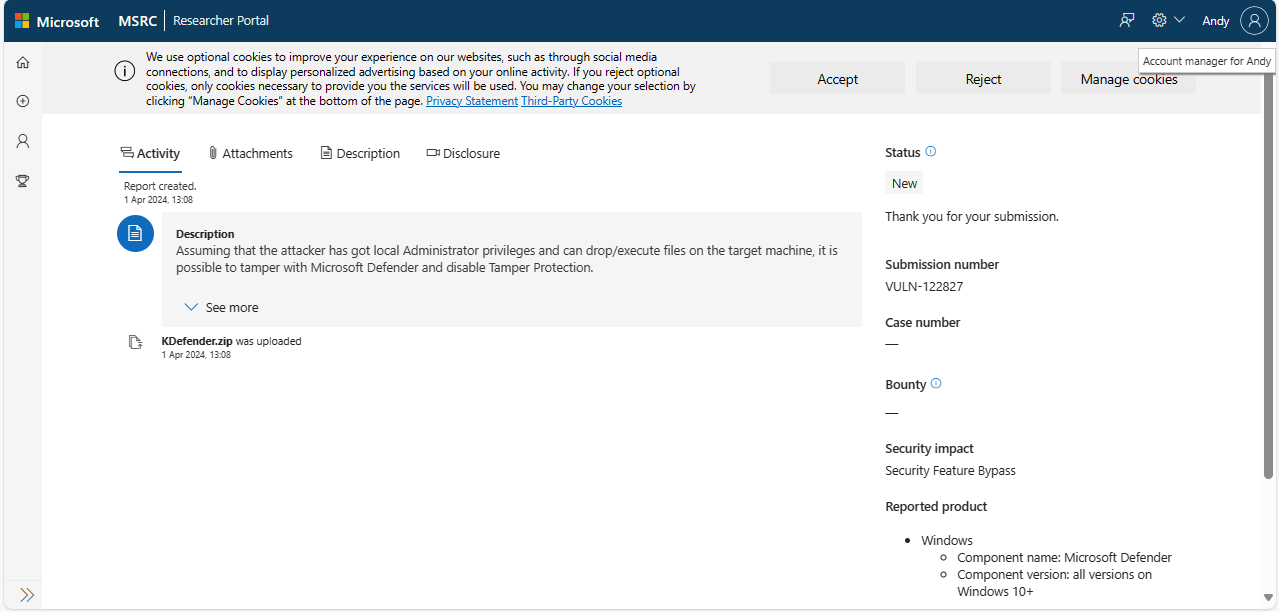
Task: Click the Status info icon
Action: pyautogui.click(x=931, y=152)
